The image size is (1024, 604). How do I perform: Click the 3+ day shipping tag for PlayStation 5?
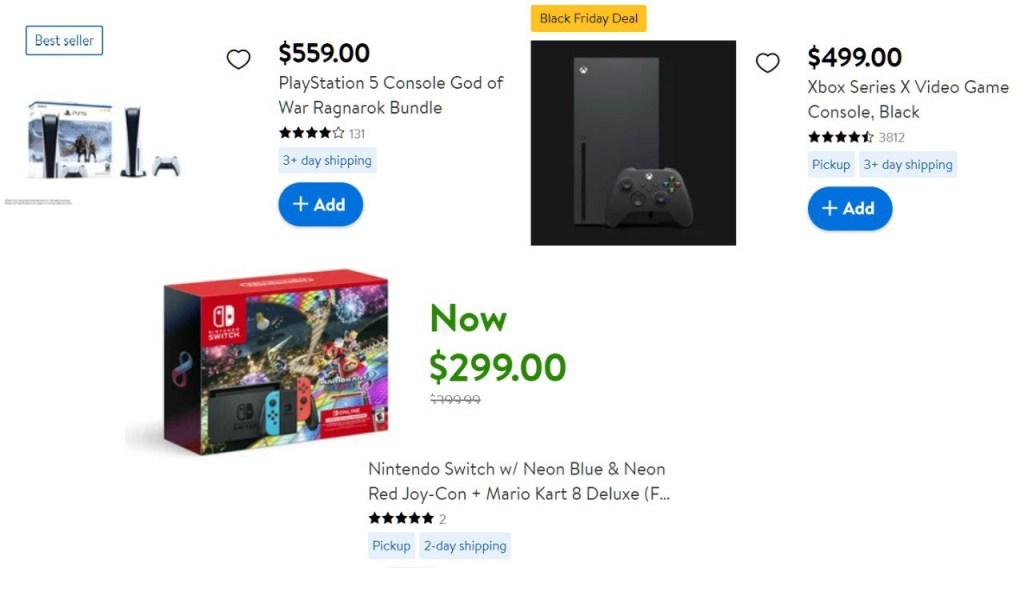point(327,161)
